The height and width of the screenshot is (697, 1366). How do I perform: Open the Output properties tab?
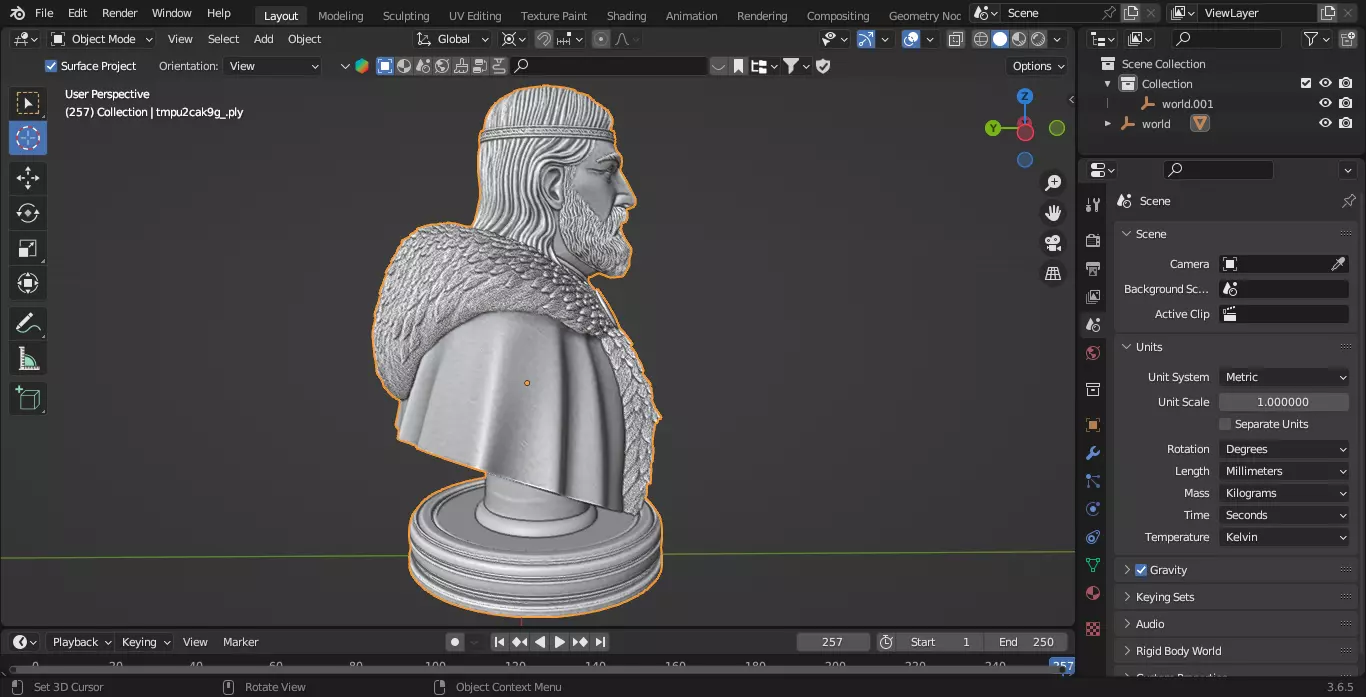click(1093, 269)
